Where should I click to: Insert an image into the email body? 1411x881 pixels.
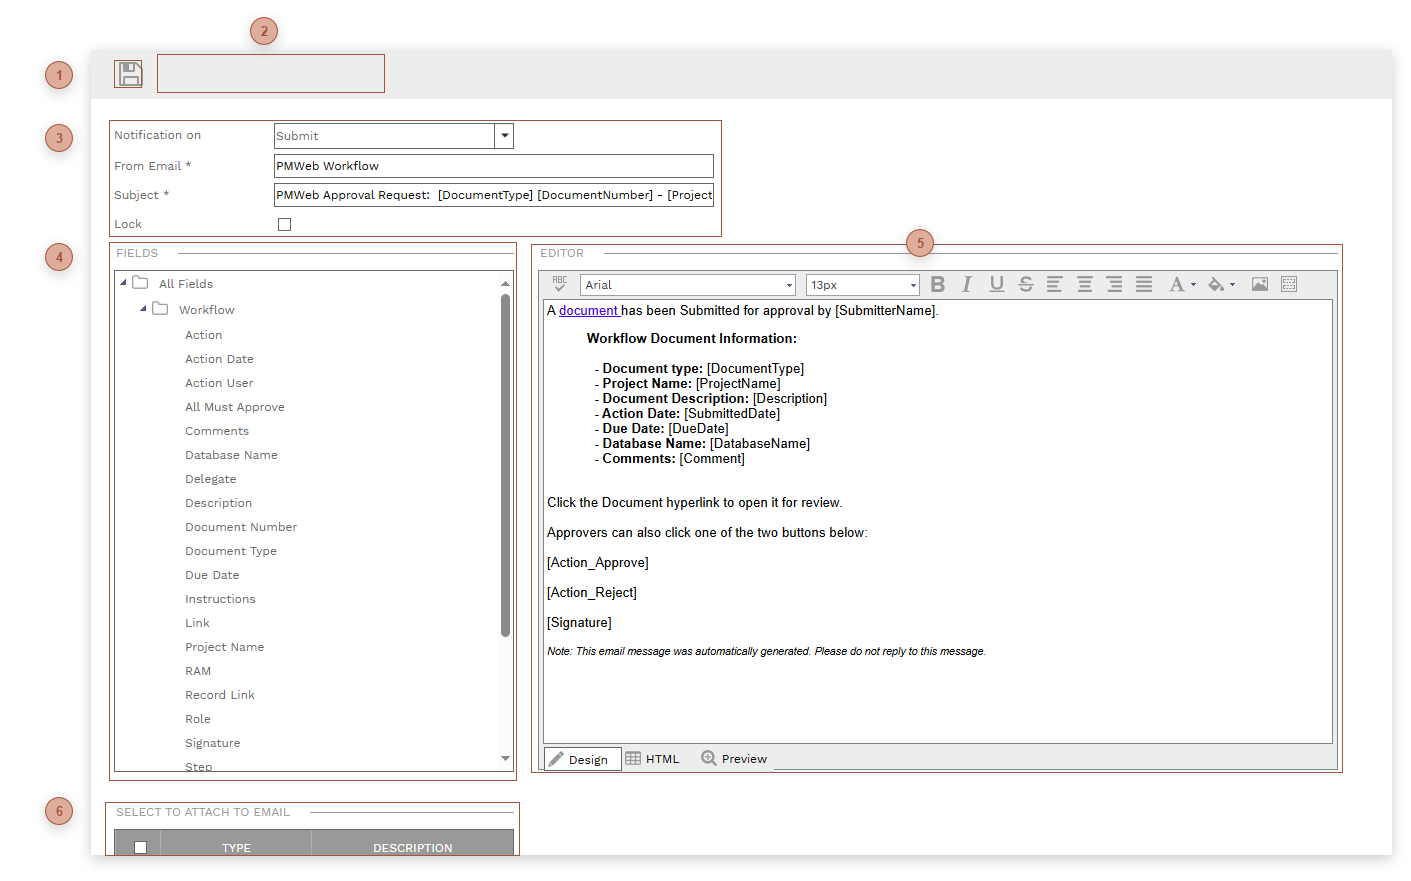1259,284
